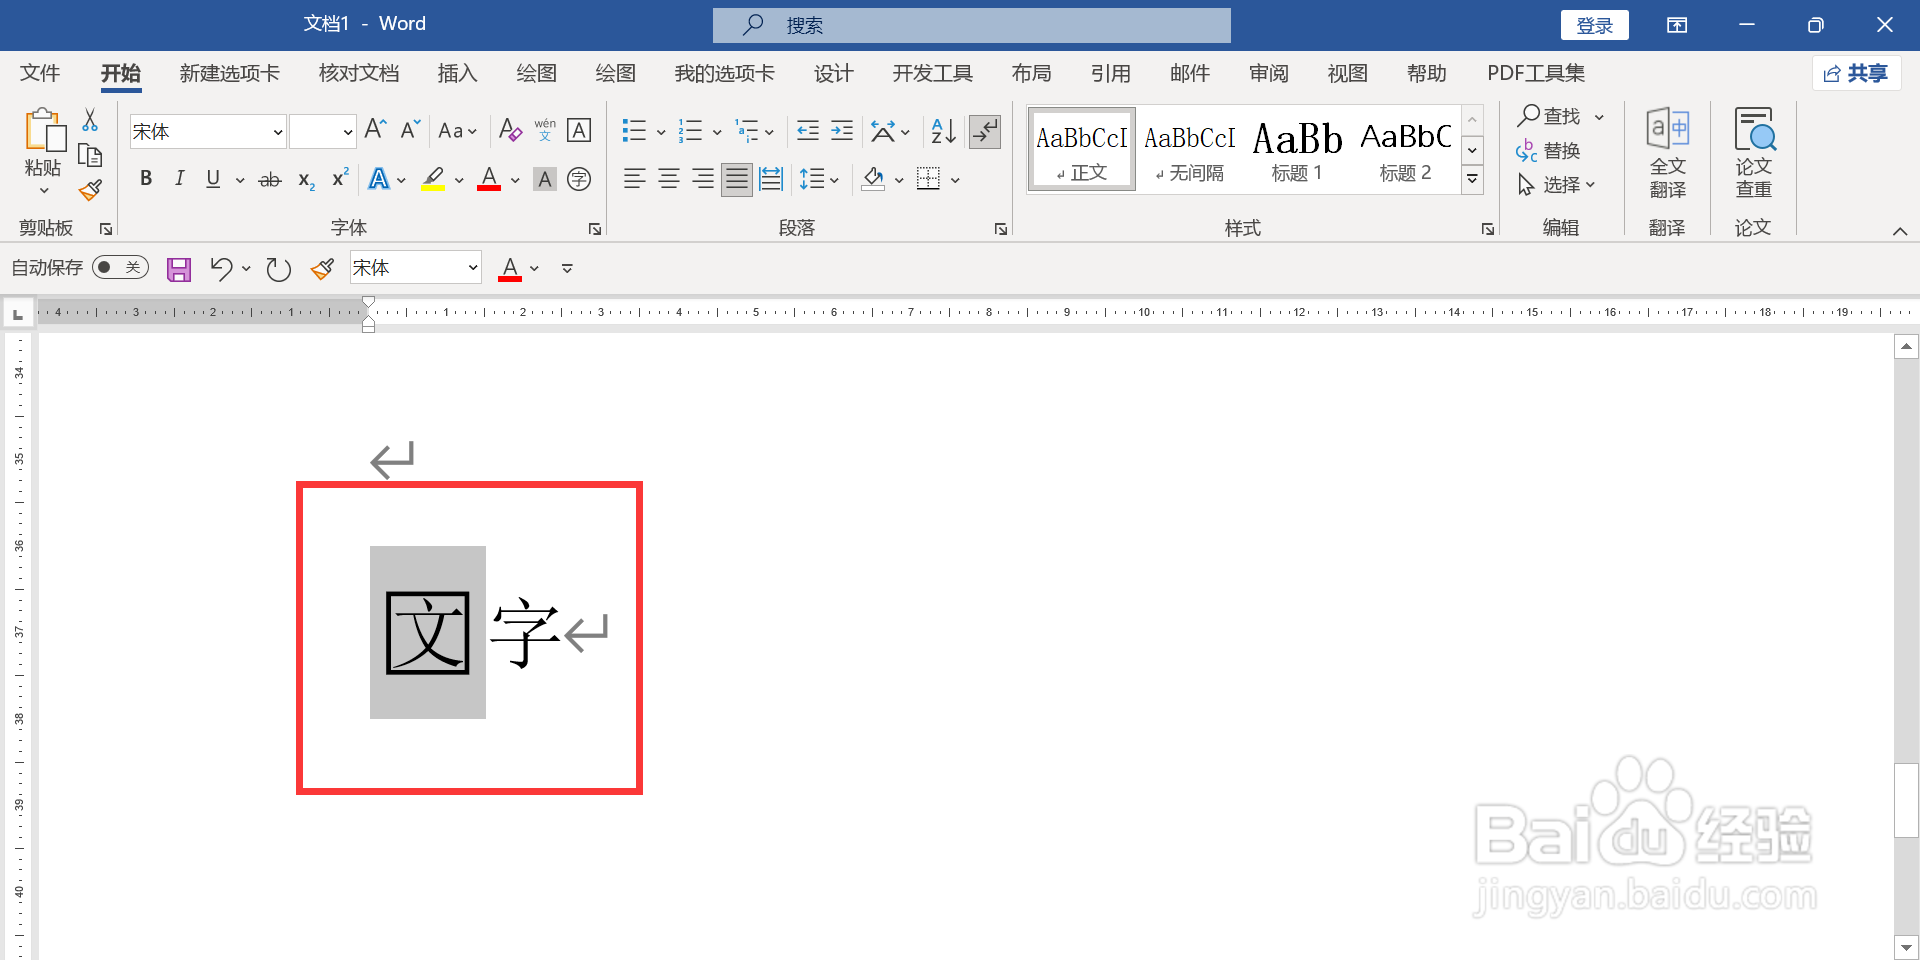Open the borders dropdown arrow
Image resolution: width=1920 pixels, height=960 pixels.
955,180
